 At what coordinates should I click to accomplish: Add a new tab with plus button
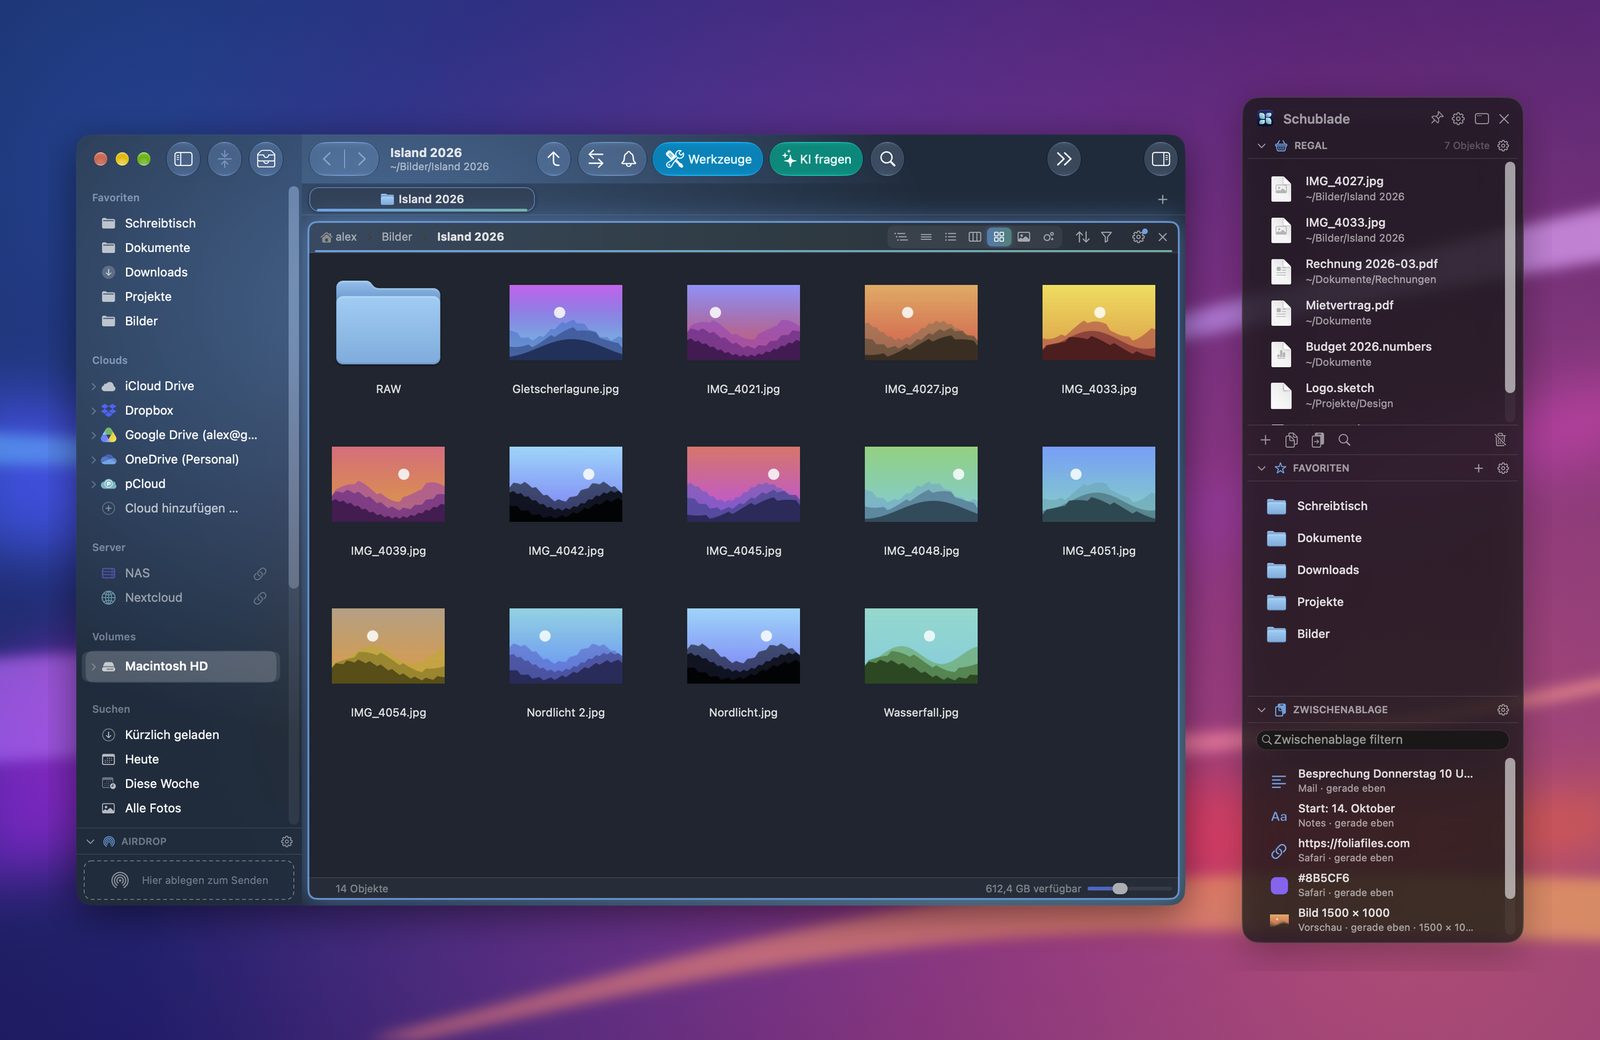[1162, 199]
